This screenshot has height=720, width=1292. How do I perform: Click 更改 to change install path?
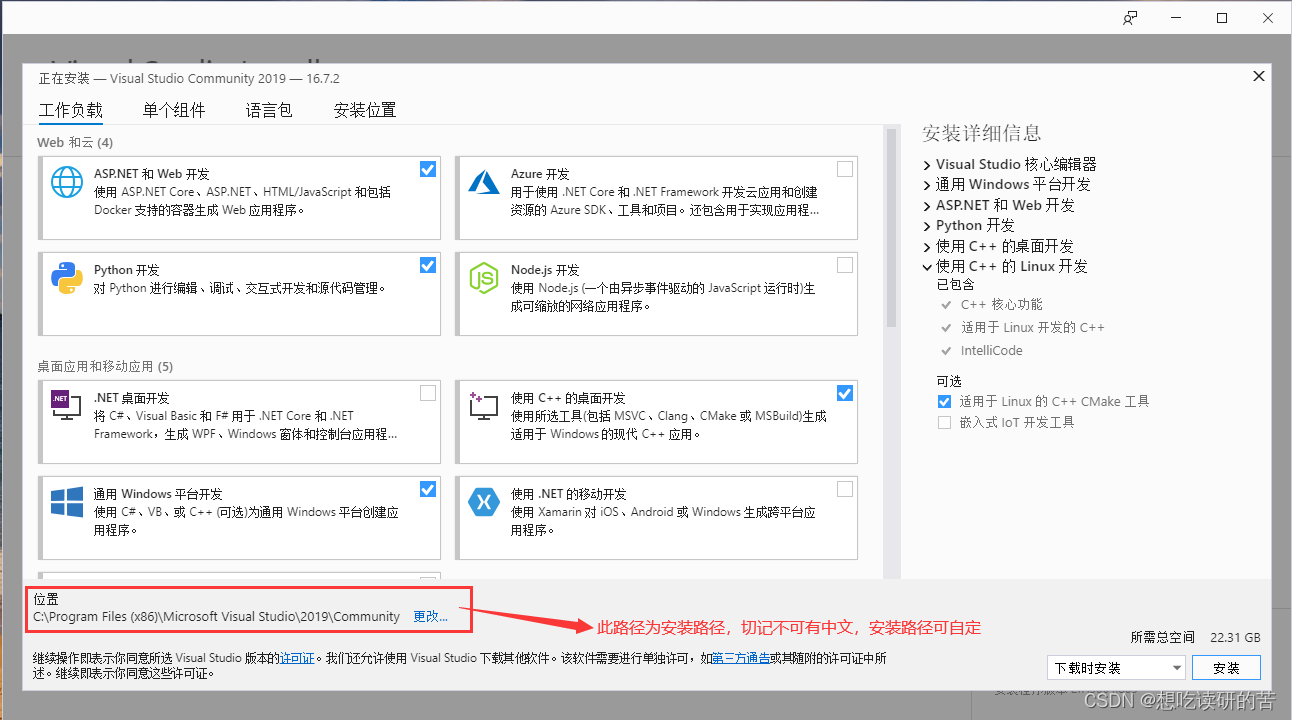[x=430, y=616]
